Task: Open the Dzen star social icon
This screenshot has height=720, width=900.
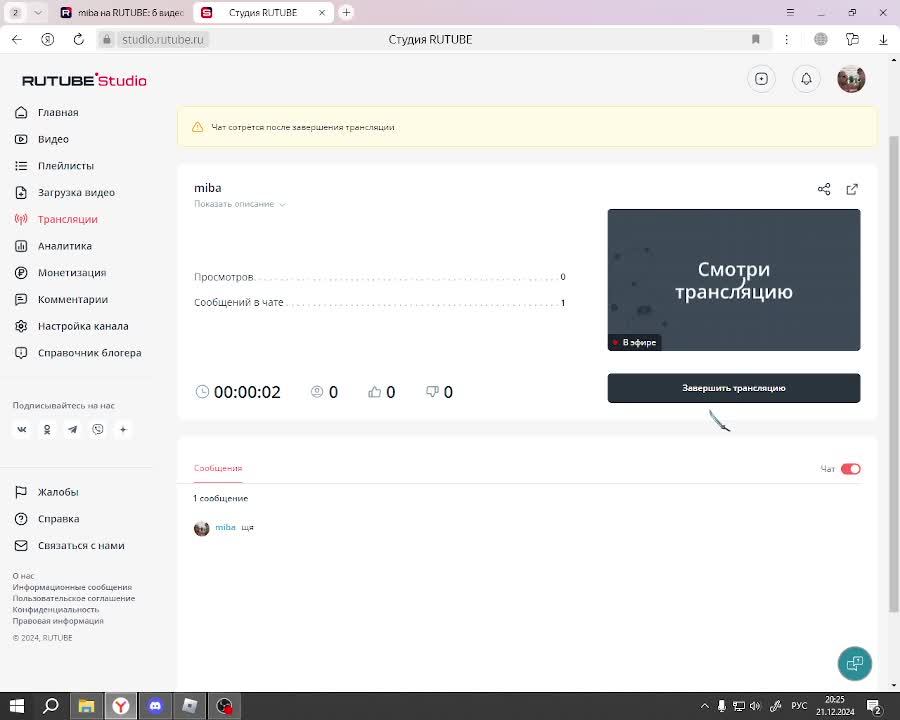Action: [123, 429]
